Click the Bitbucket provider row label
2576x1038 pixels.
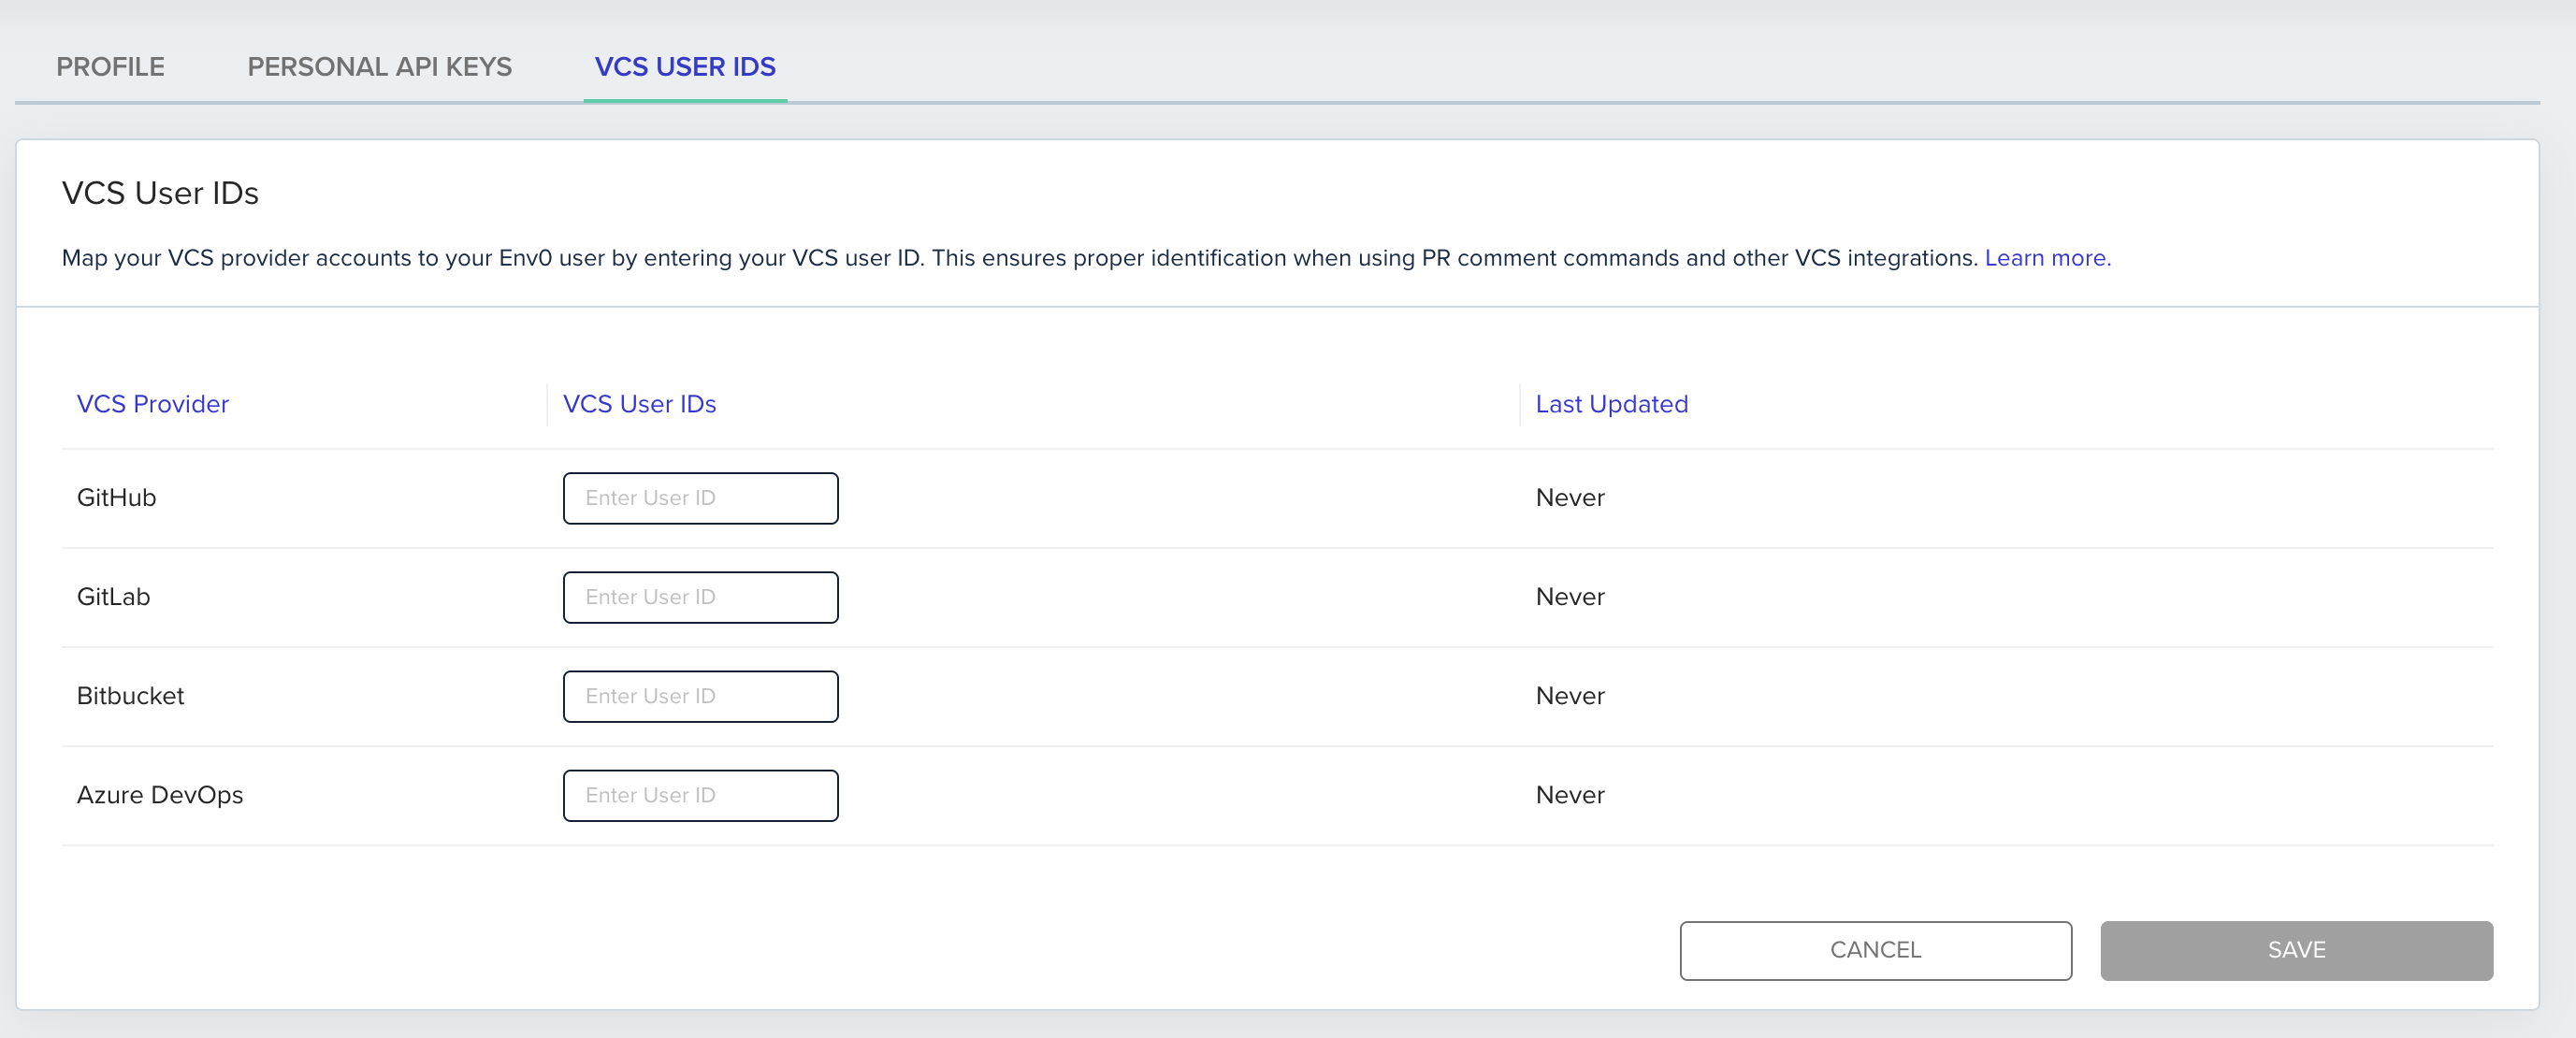point(131,696)
